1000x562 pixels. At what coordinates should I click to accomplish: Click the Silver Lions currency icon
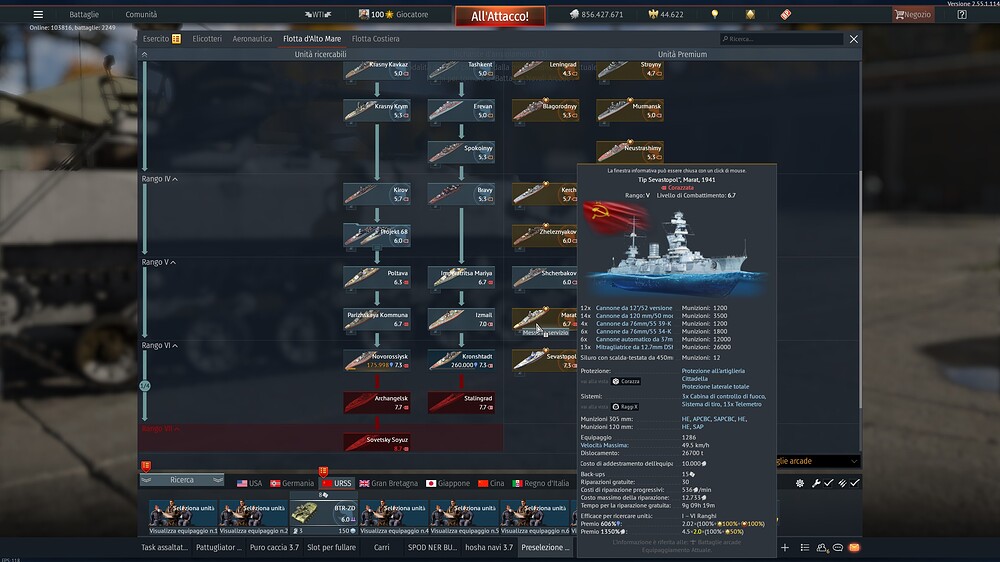pos(574,14)
